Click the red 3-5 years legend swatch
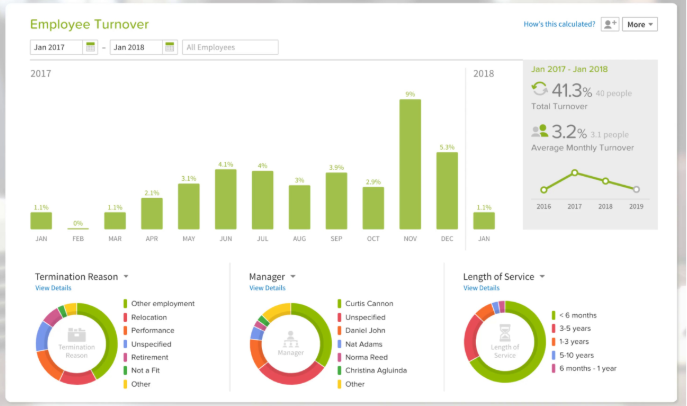Viewport: 687px width, 406px height. pos(553,328)
